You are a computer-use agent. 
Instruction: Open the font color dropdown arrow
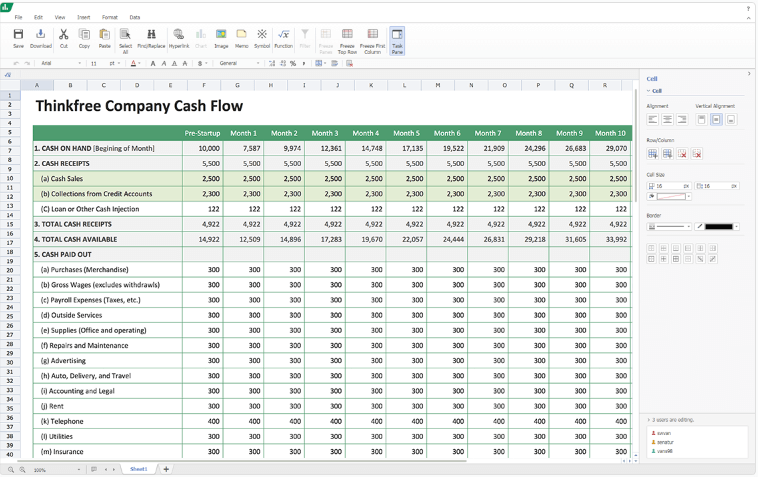140,63
